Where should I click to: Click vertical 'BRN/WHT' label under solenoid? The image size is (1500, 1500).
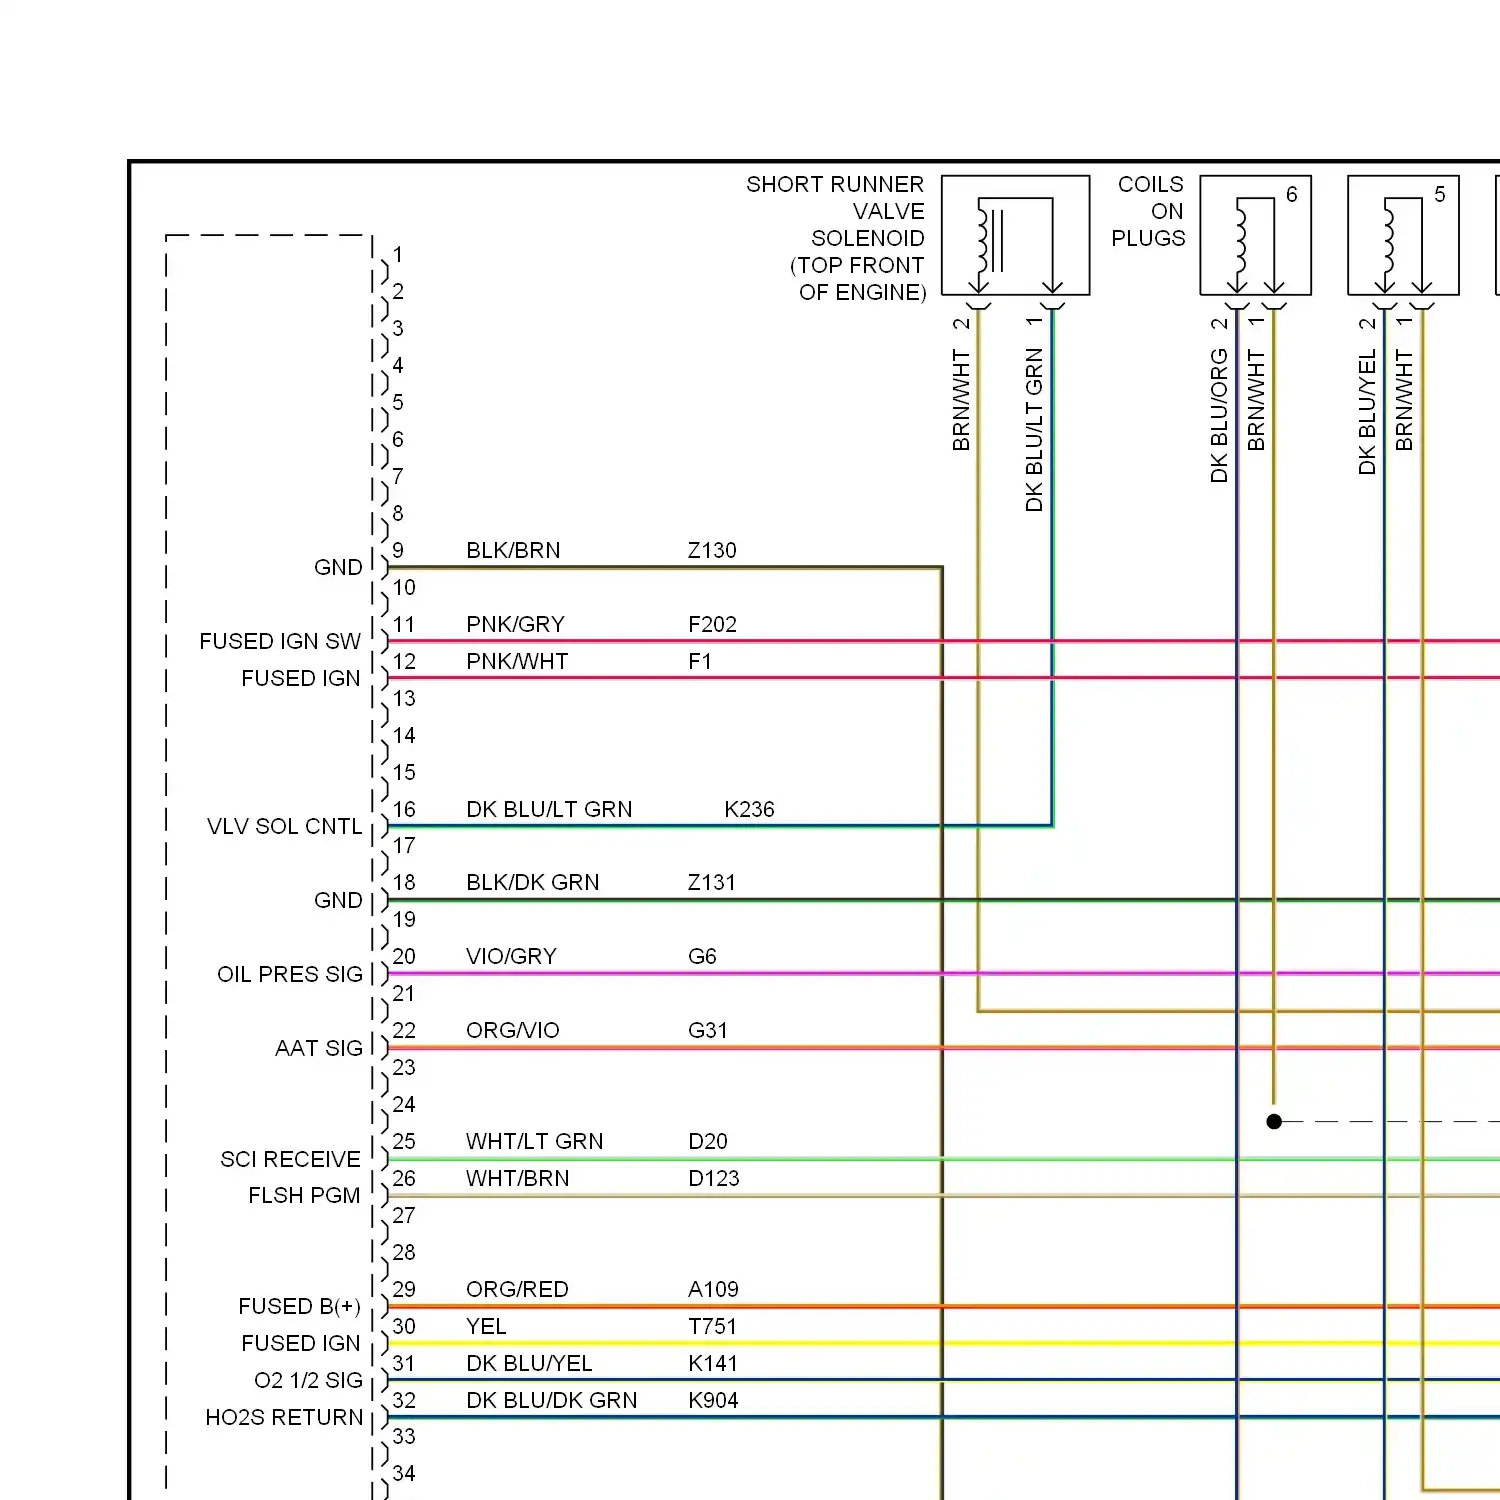click(961, 400)
